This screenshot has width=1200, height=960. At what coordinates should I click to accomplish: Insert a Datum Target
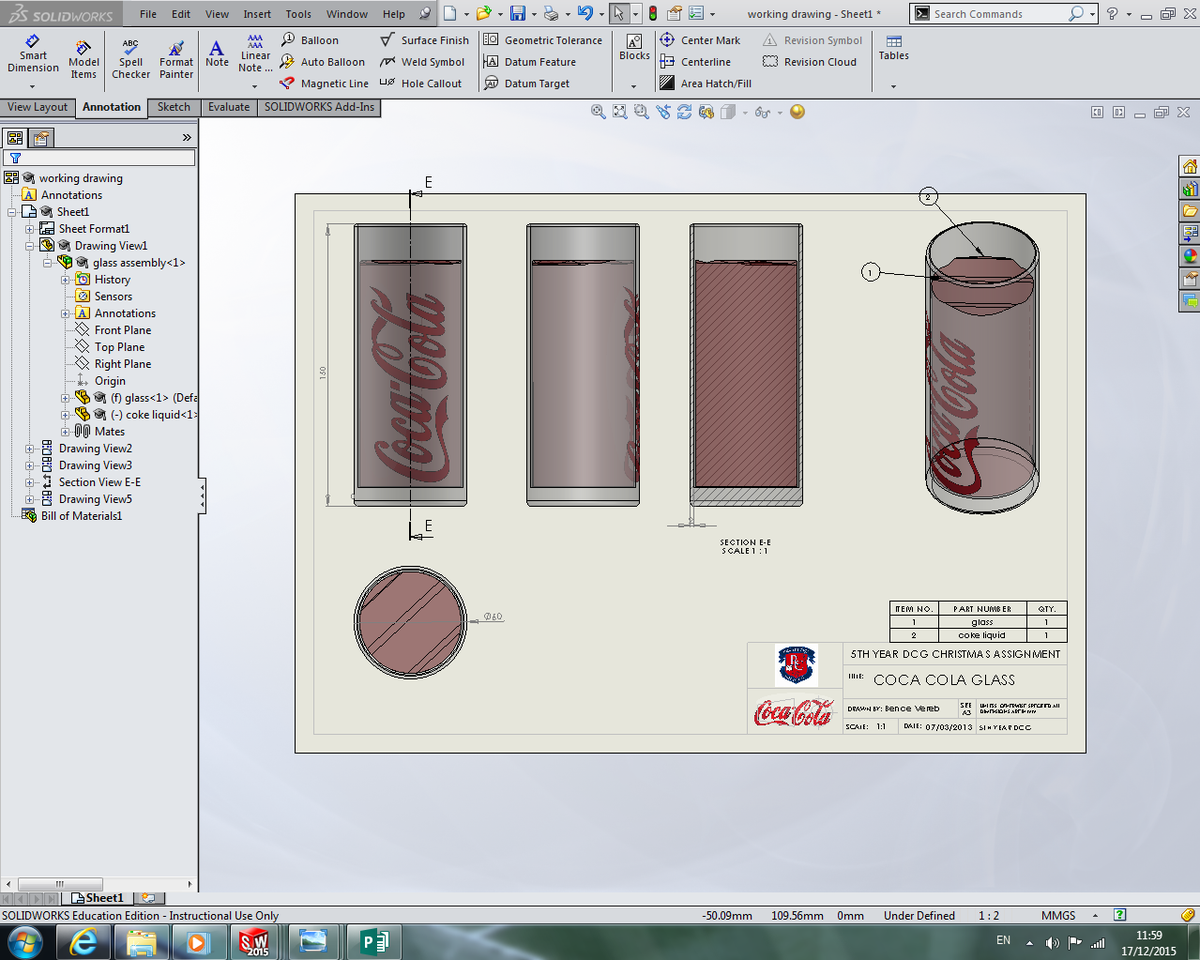pyautogui.click(x=527, y=84)
